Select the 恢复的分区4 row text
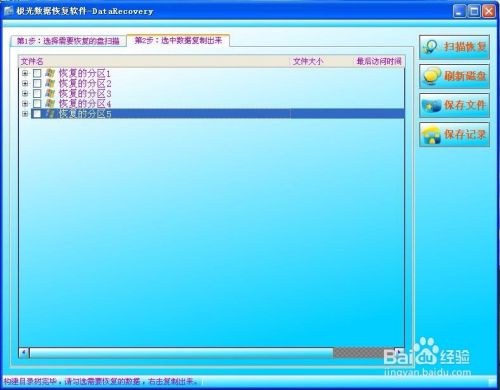This screenshot has width=500, height=390. click(85, 103)
